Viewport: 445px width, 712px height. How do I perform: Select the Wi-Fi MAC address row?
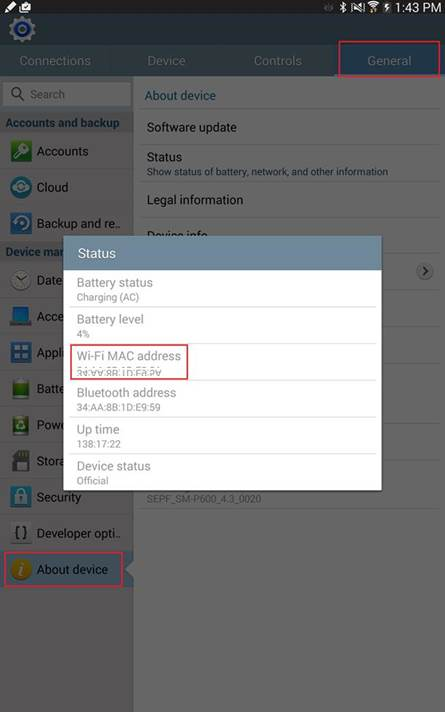click(222, 362)
